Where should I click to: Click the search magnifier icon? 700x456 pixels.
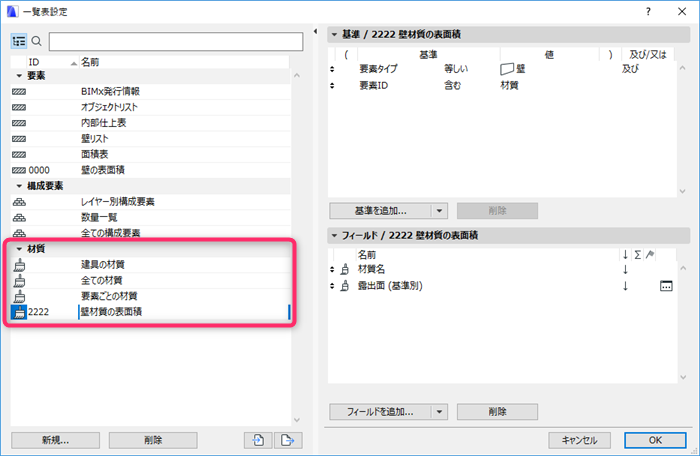click(x=37, y=42)
